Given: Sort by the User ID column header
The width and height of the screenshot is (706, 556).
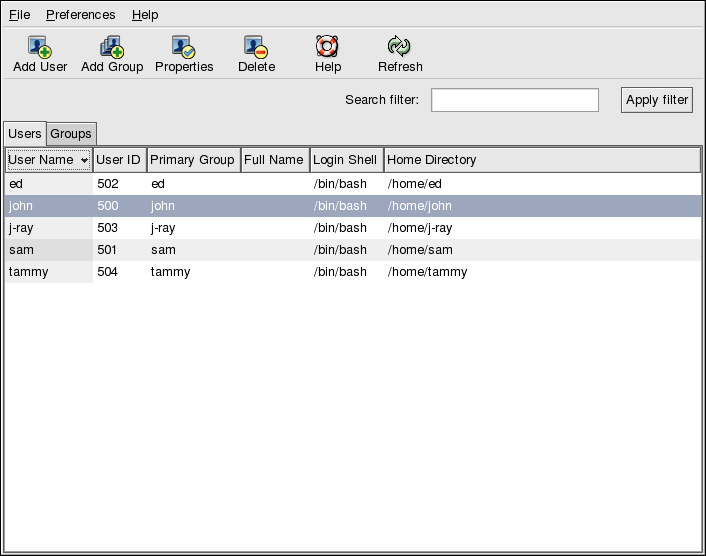Looking at the screenshot, I should coord(118,160).
